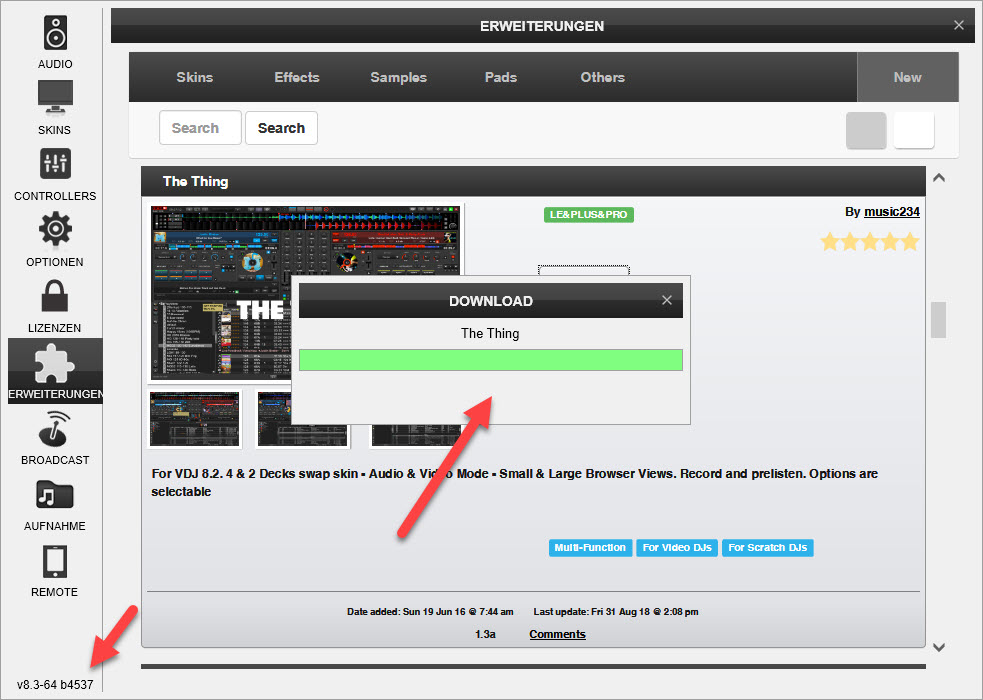
Task: Click the scroll down arrow
Action: 938,647
